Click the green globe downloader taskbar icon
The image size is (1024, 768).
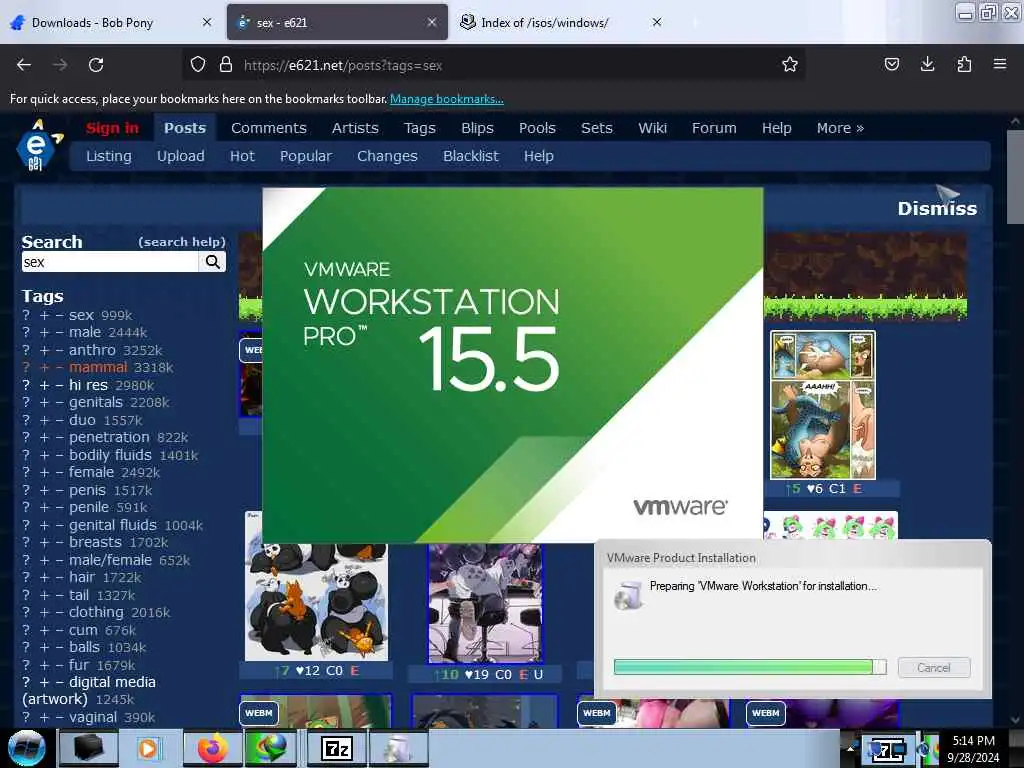273,748
